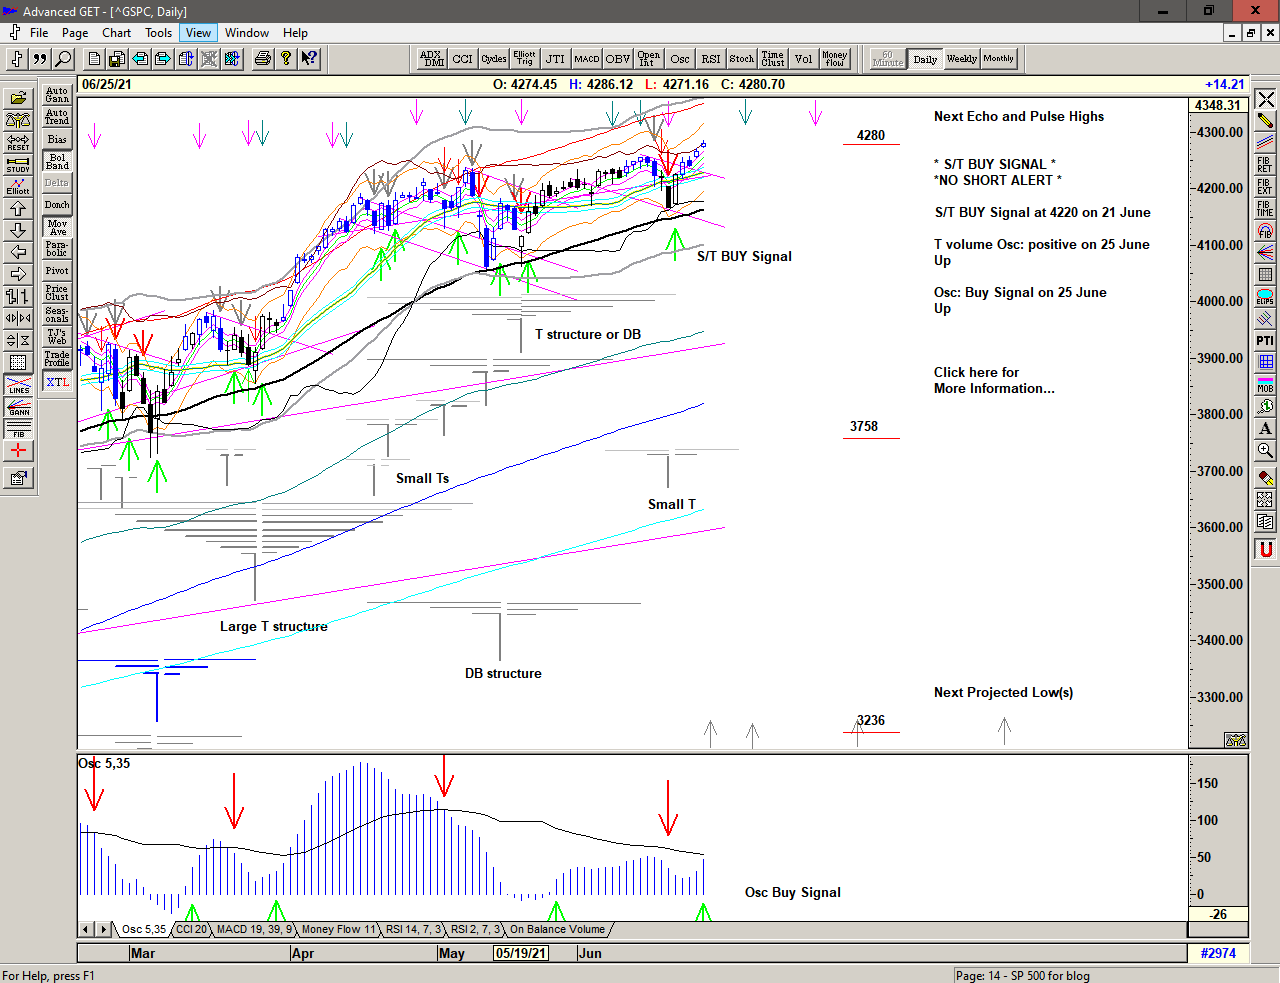The height and width of the screenshot is (983, 1280).
Task: Click the printer icon in toolbar
Action: click(262, 59)
